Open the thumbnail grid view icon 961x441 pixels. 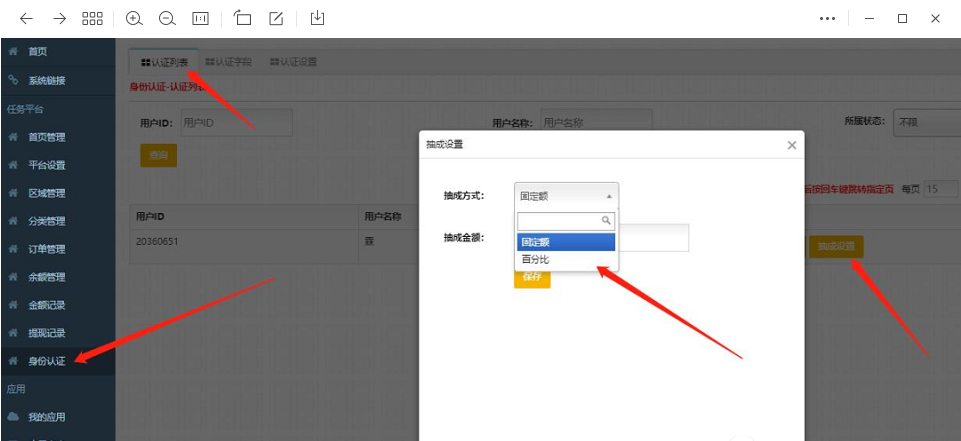tap(92, 18)
